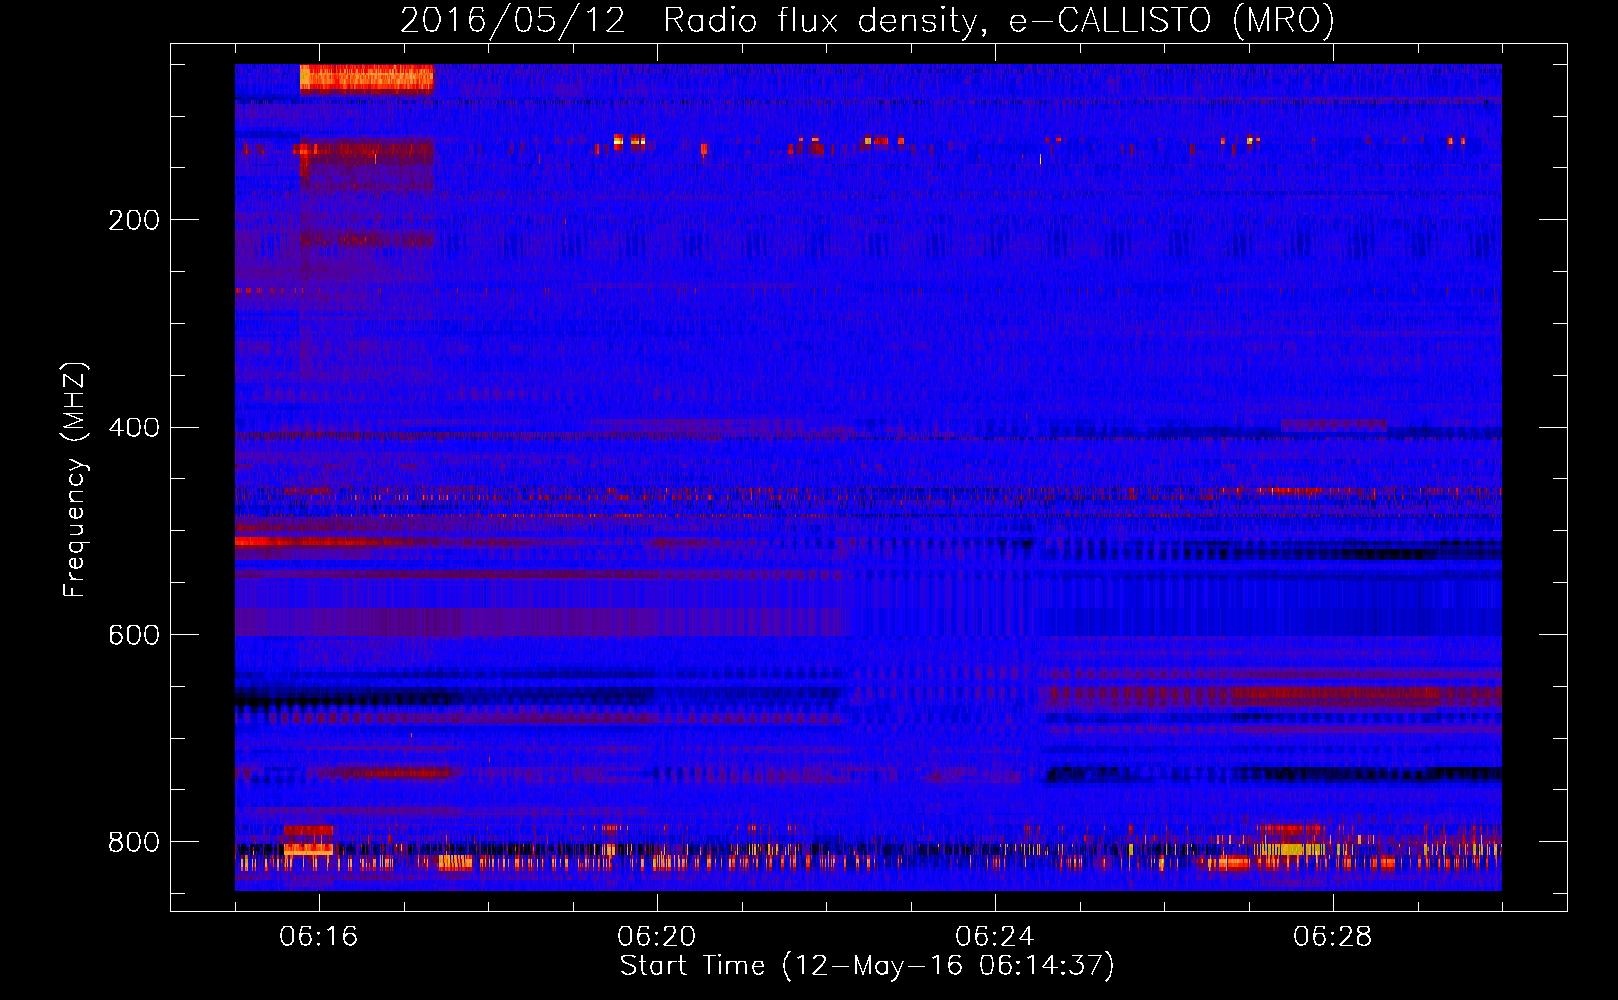Select the "Frequency (MHZ)" axis label
This screenshot has height=1000, width=1618.
pyautogui.click(x=75, y=480)
